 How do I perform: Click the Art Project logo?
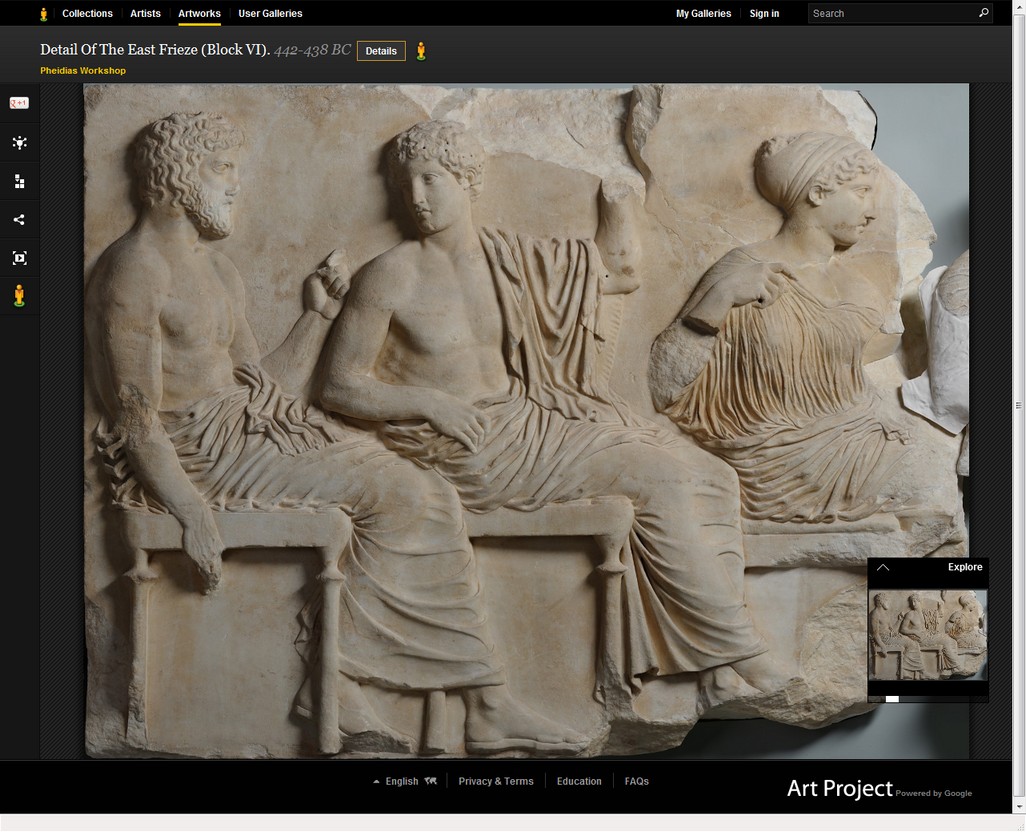[x=879, y=789]
